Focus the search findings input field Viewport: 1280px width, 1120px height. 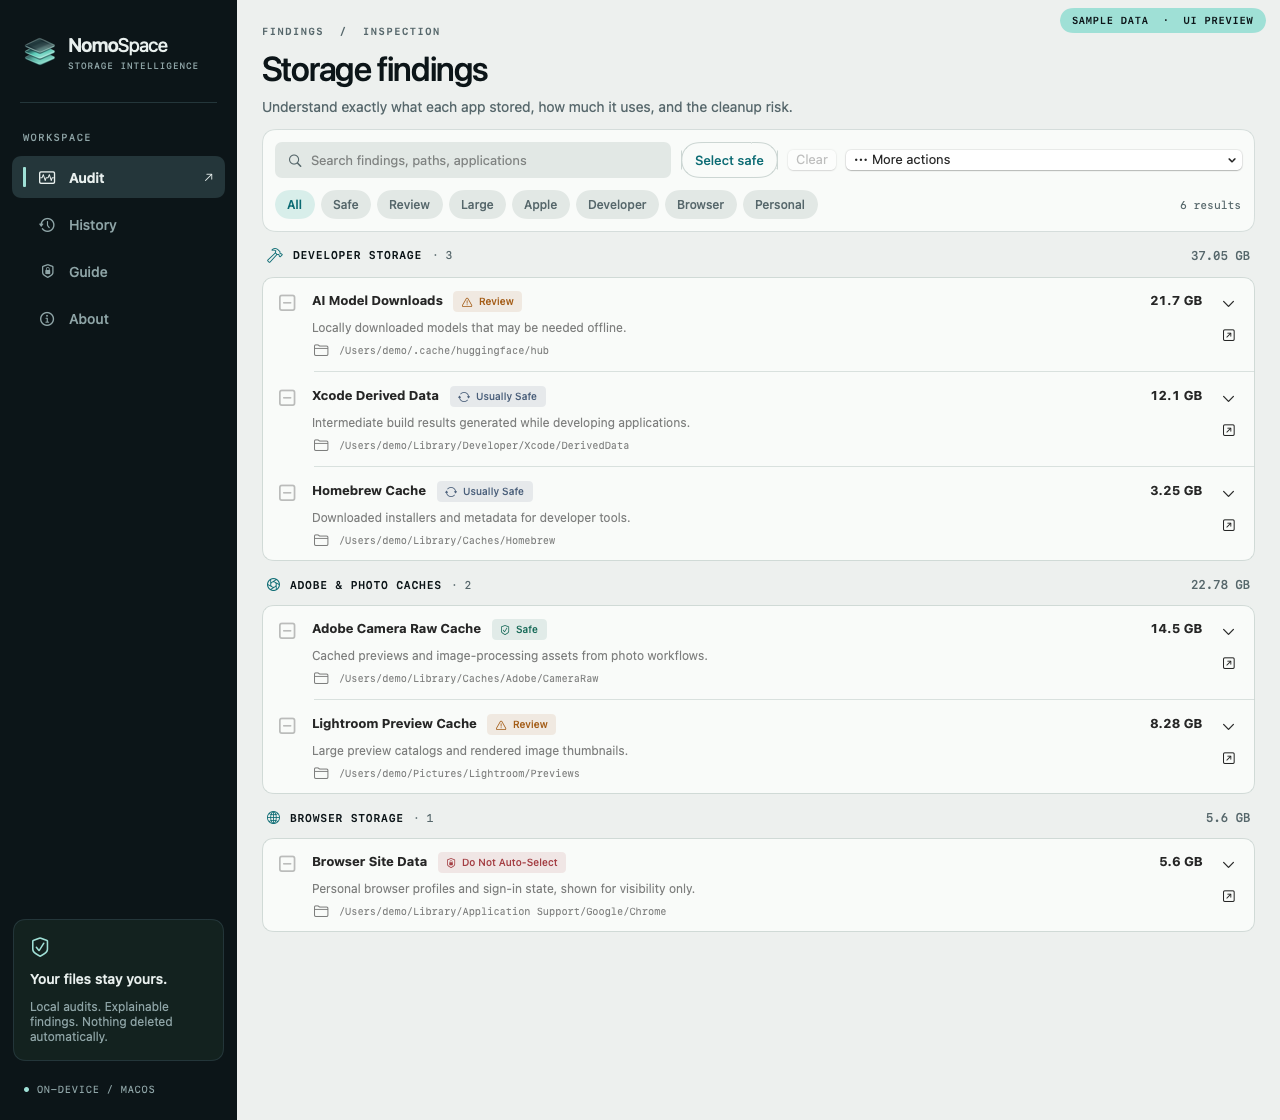point(473,160)
